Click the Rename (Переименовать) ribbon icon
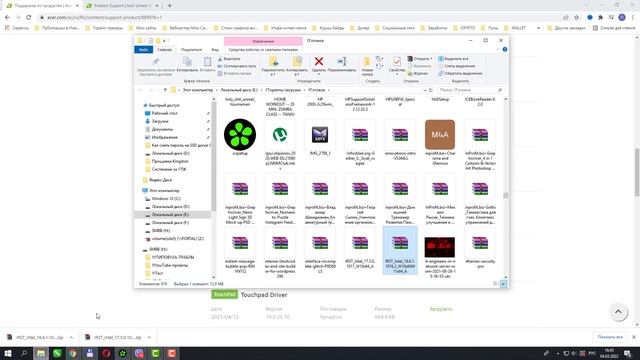Viewport: 640px width, 360px height. (342, 62)
